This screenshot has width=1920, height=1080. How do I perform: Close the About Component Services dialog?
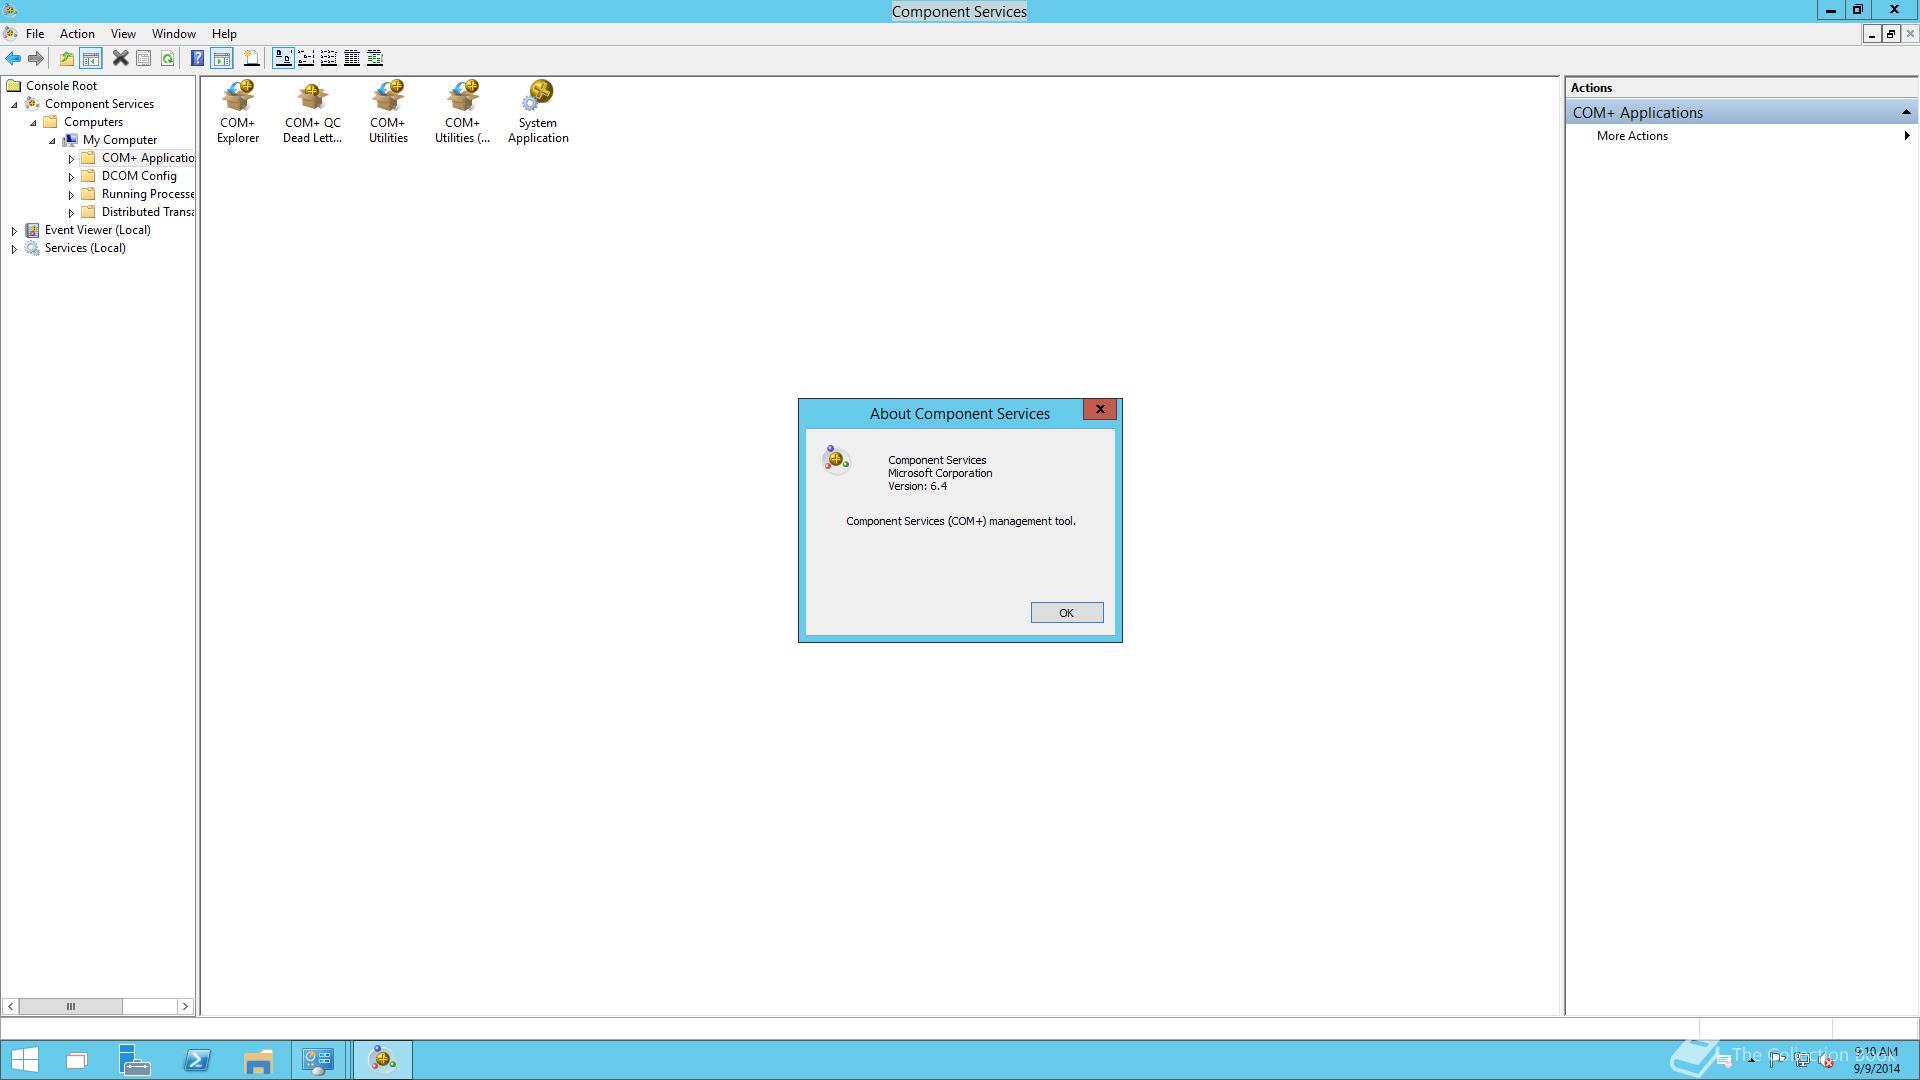coord(1100,409)
